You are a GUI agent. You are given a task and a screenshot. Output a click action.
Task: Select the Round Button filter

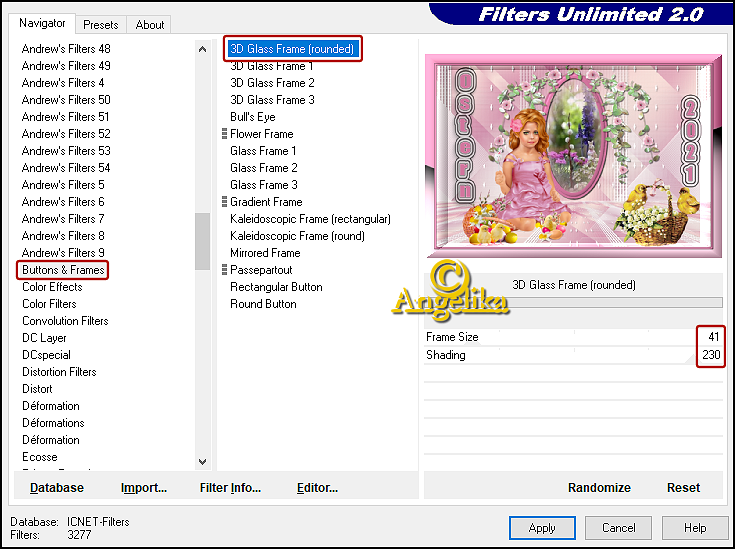(x=263, y=304)
